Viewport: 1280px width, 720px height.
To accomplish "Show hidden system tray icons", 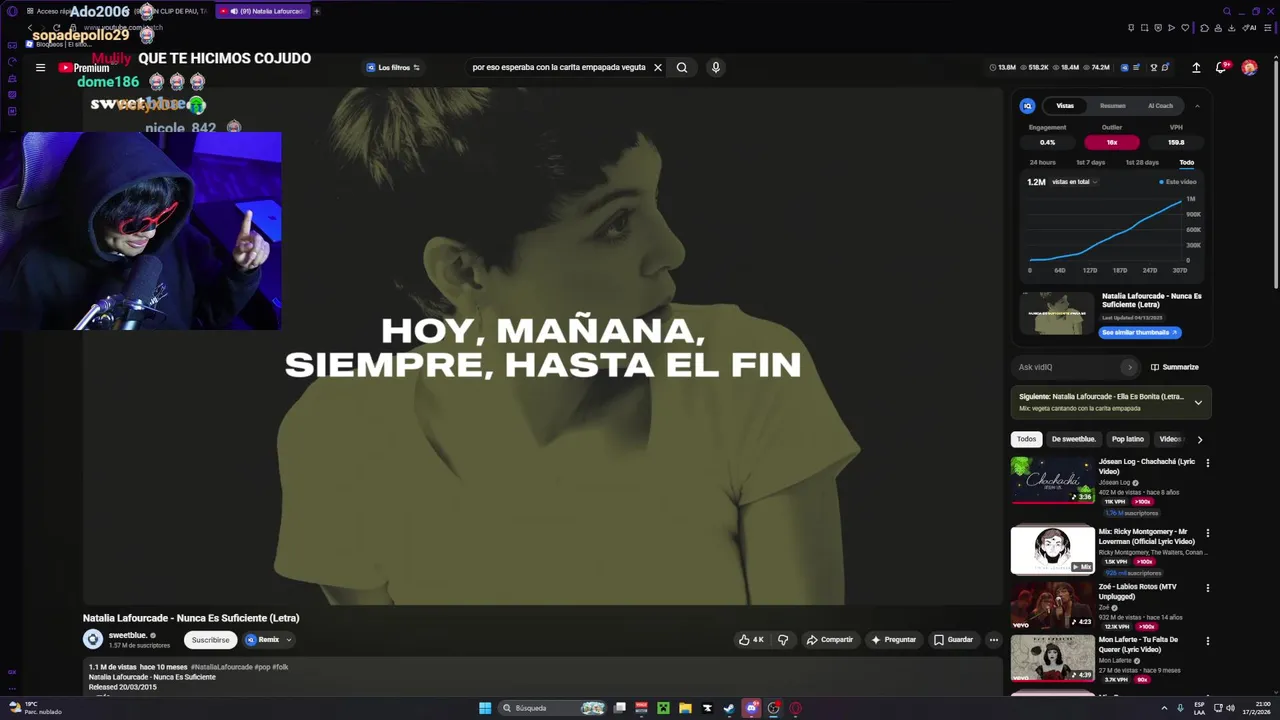I will tap(1165, 708).
